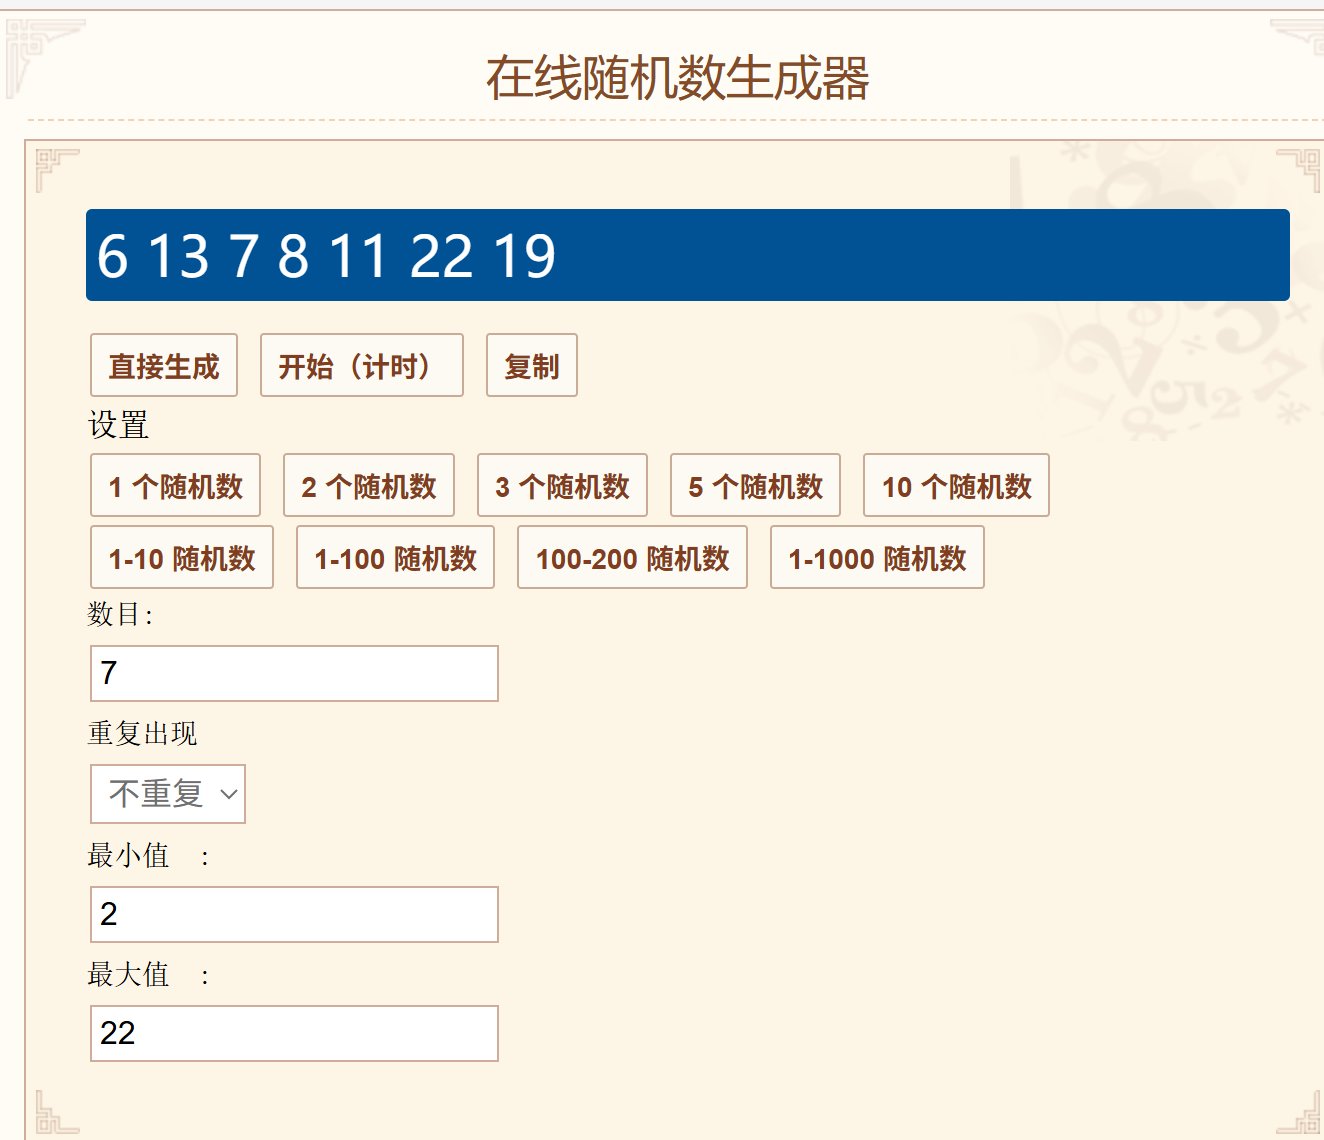
Task: Set range with 1-10 随机数 button
Action: (x=182, y=558)
